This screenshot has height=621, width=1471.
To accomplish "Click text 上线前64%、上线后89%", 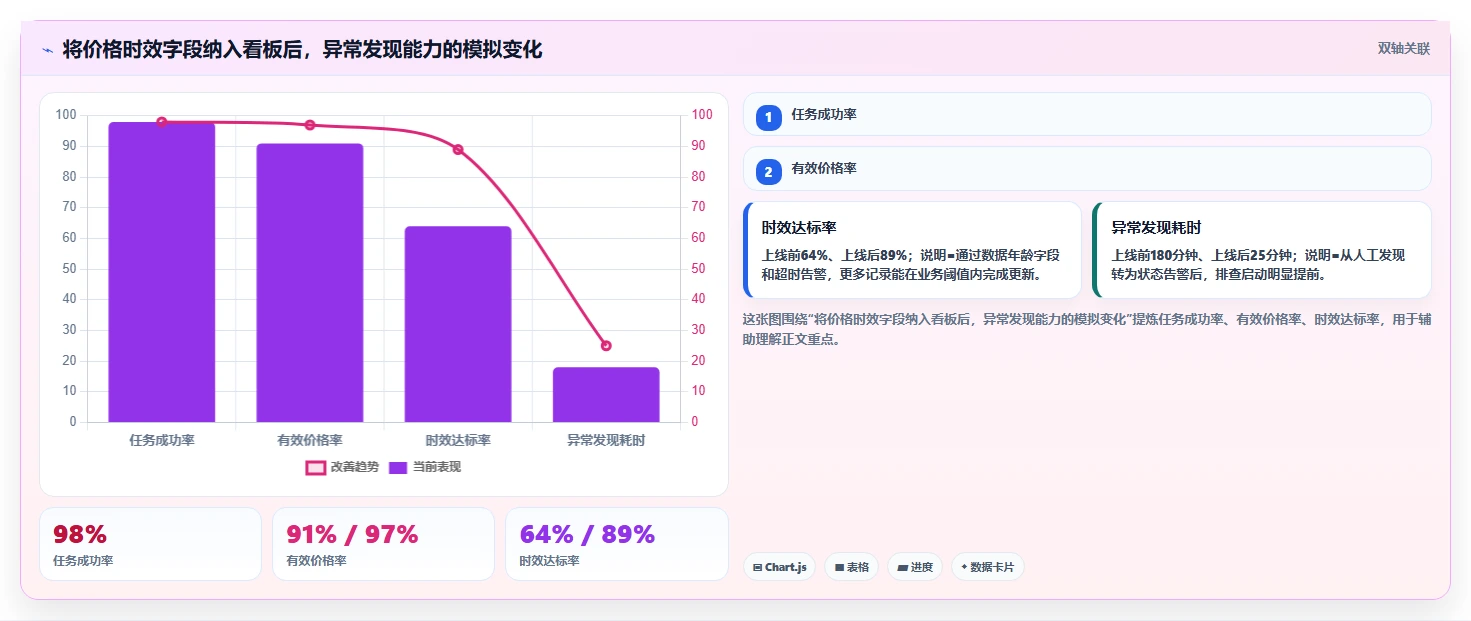I will point(835,255).
